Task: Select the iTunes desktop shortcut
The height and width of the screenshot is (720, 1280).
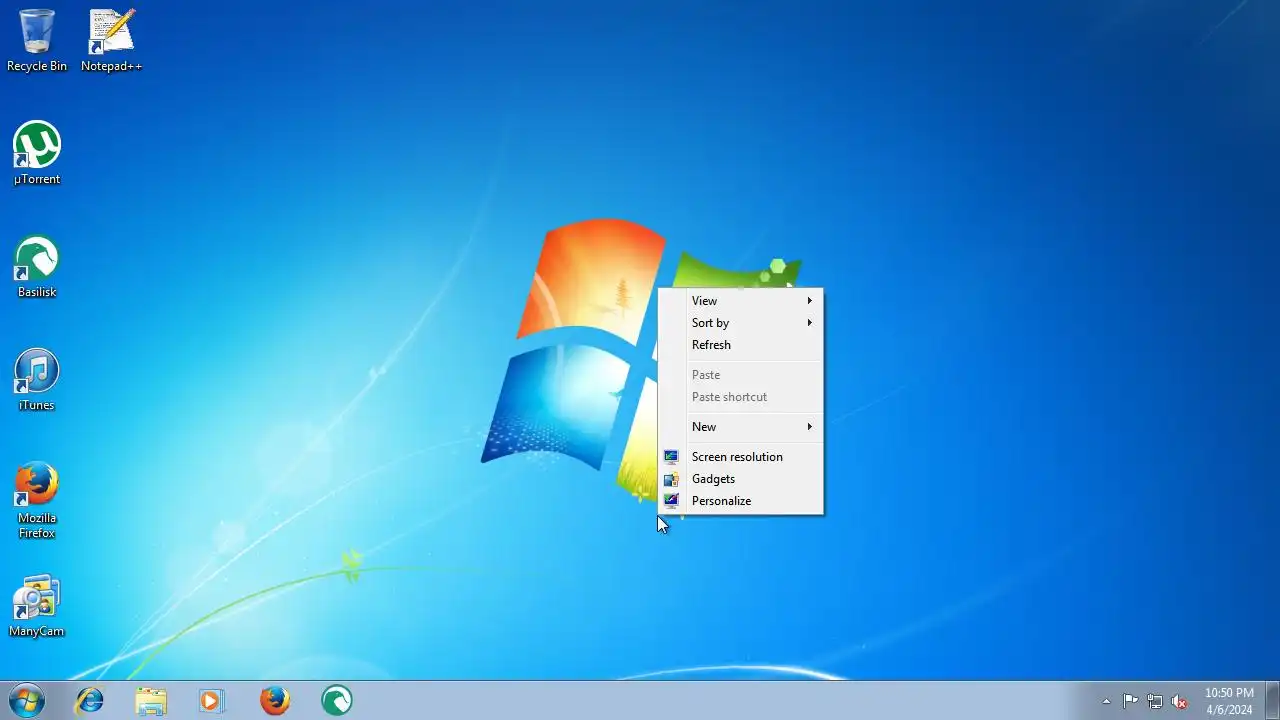Action: coord(37,380)
